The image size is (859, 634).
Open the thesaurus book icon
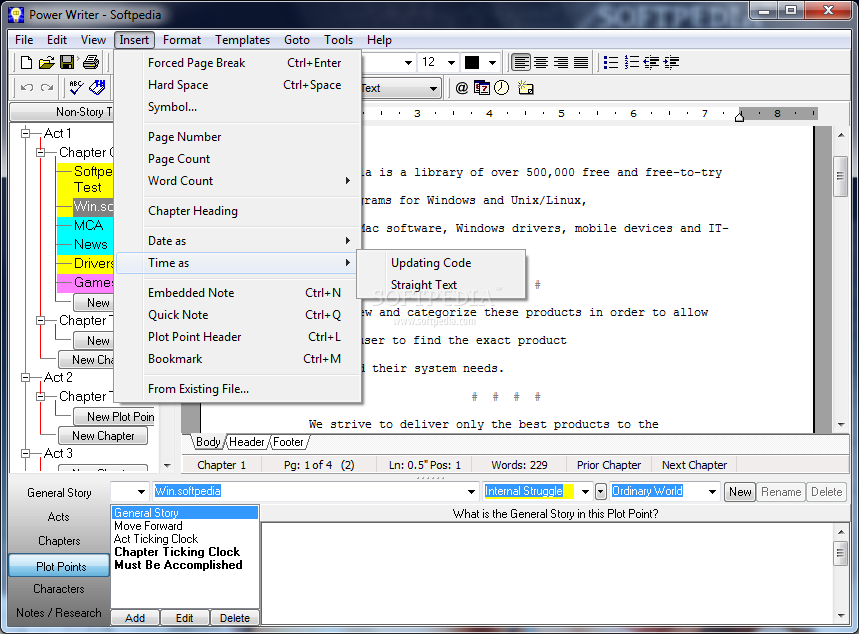point(97,88)
